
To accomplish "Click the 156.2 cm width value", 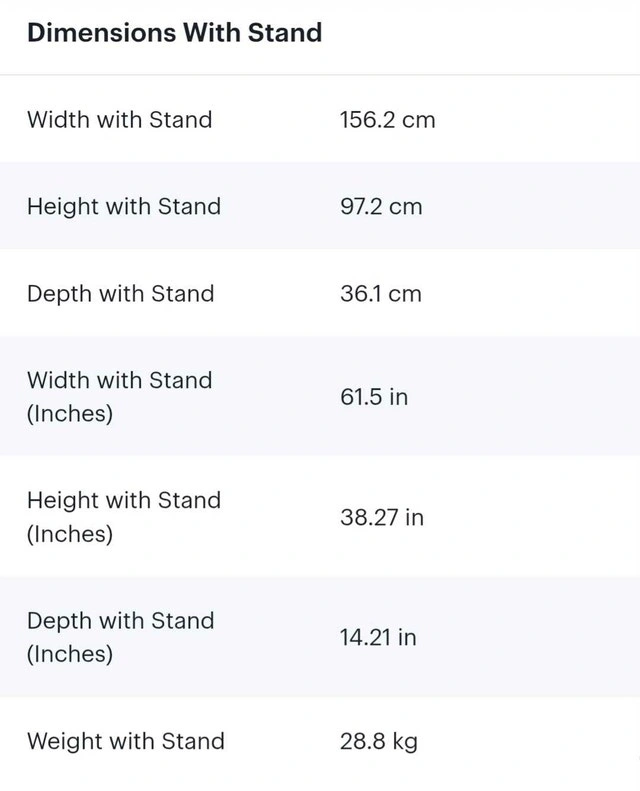I will tap(387, 120).
